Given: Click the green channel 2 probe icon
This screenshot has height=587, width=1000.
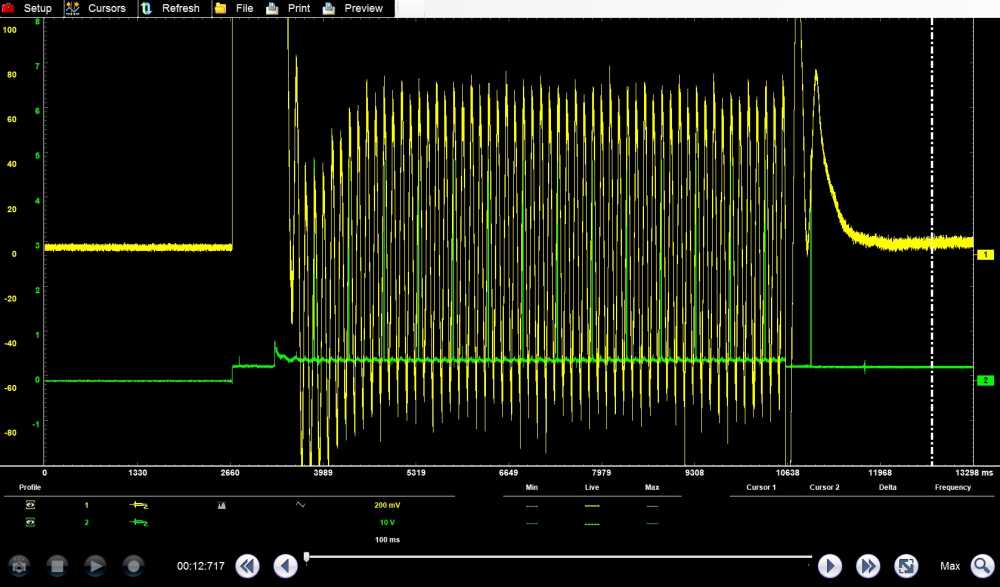Looking at the screenshot, I should tap(139, 523).
